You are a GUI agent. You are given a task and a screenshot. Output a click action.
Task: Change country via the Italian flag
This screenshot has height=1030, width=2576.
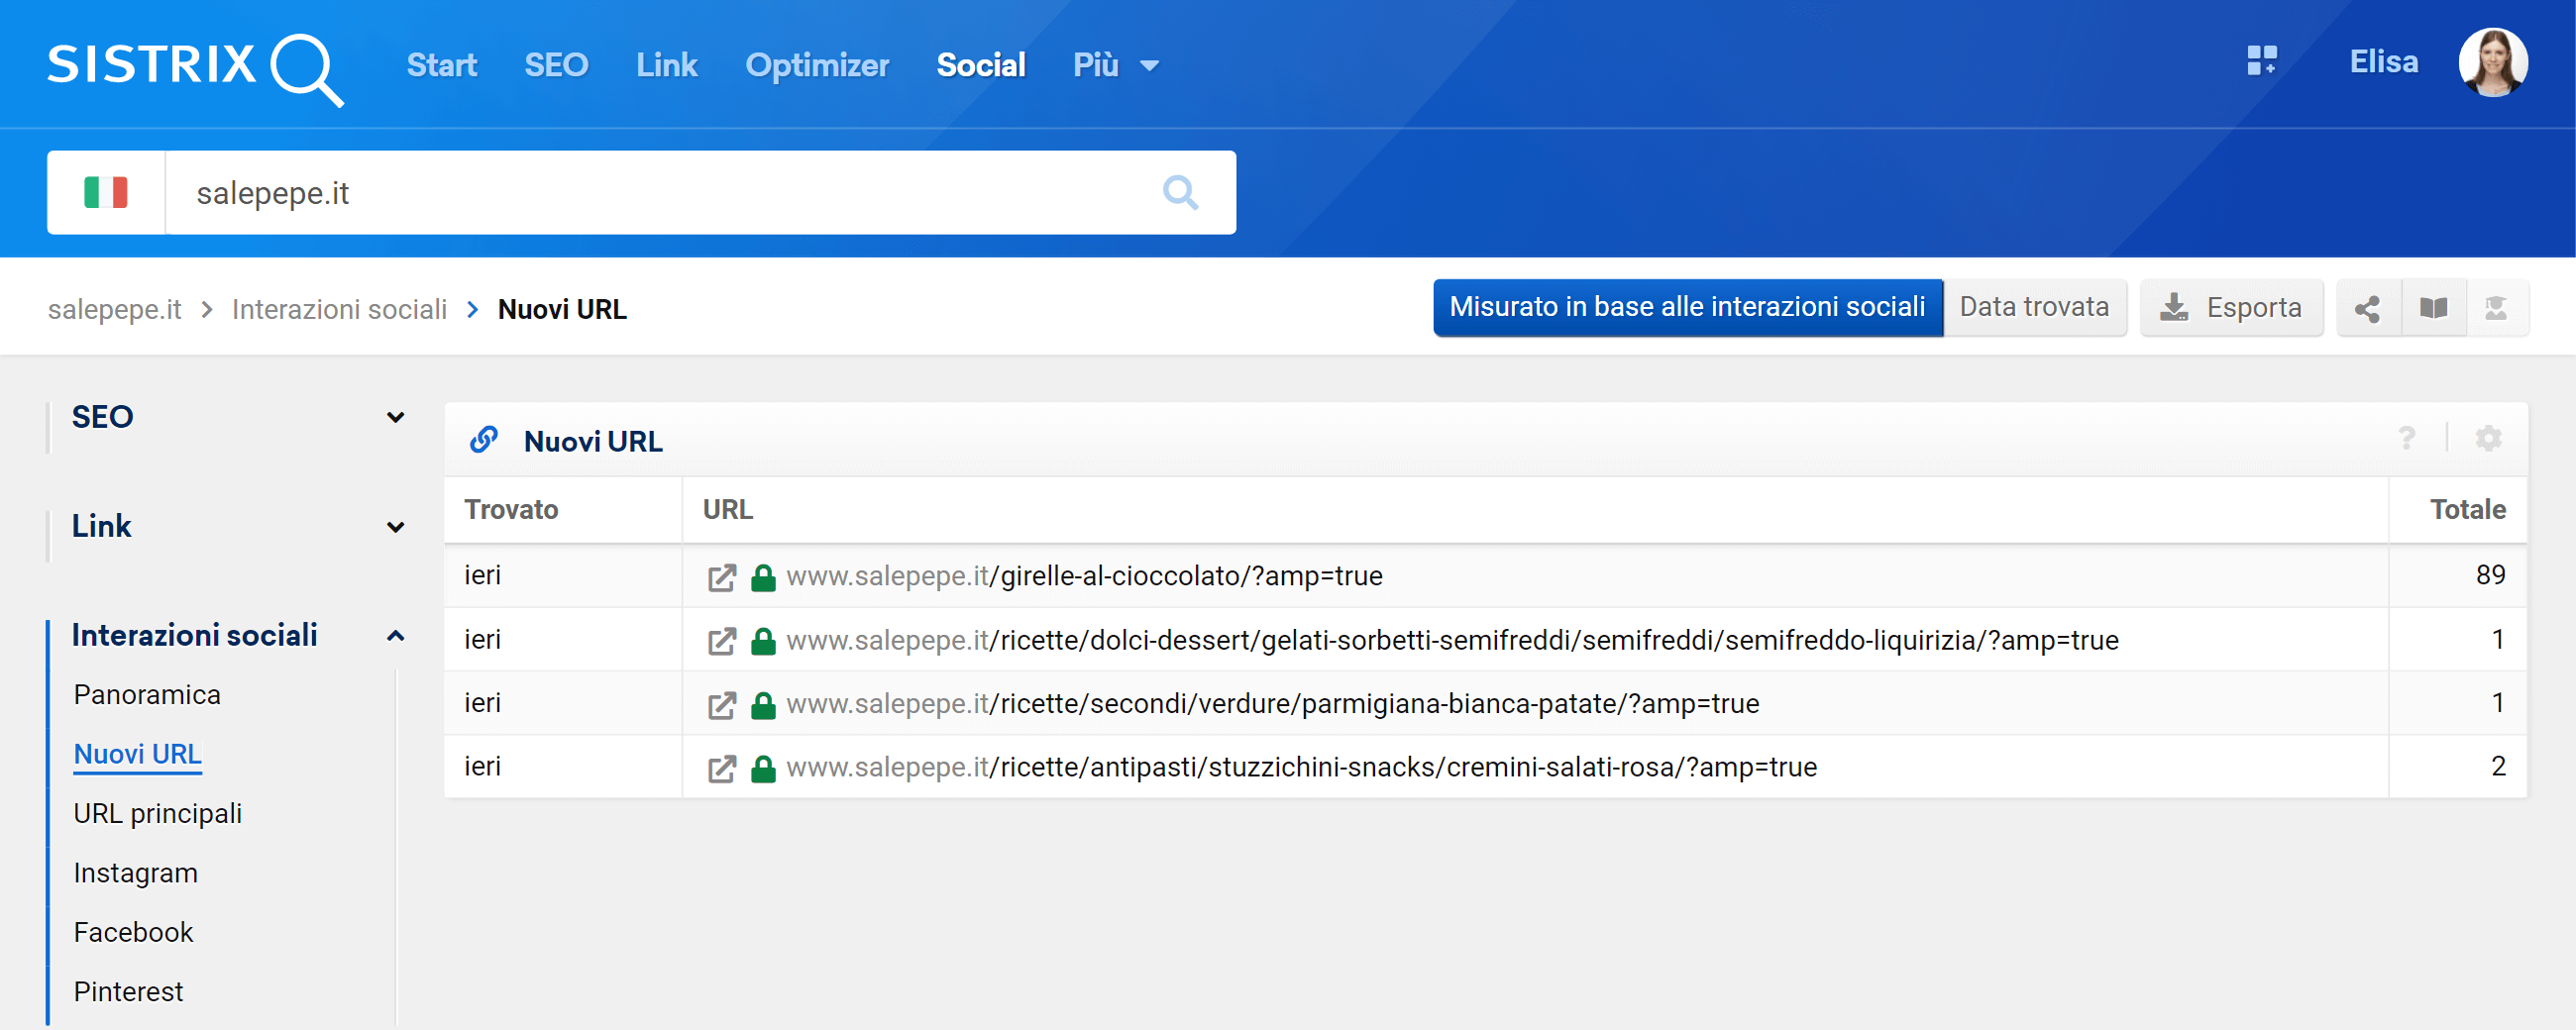tap(106, 192)
